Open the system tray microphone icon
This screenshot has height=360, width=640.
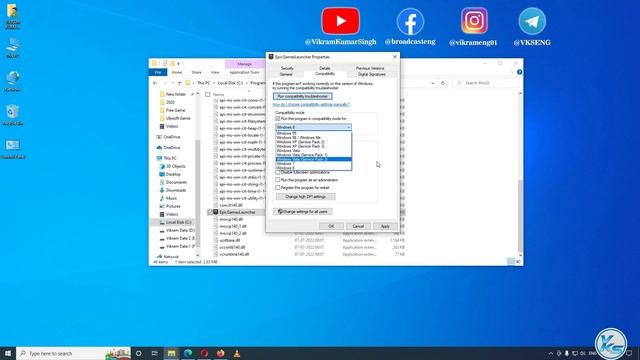pyautogui.click(x=567, y=353)
